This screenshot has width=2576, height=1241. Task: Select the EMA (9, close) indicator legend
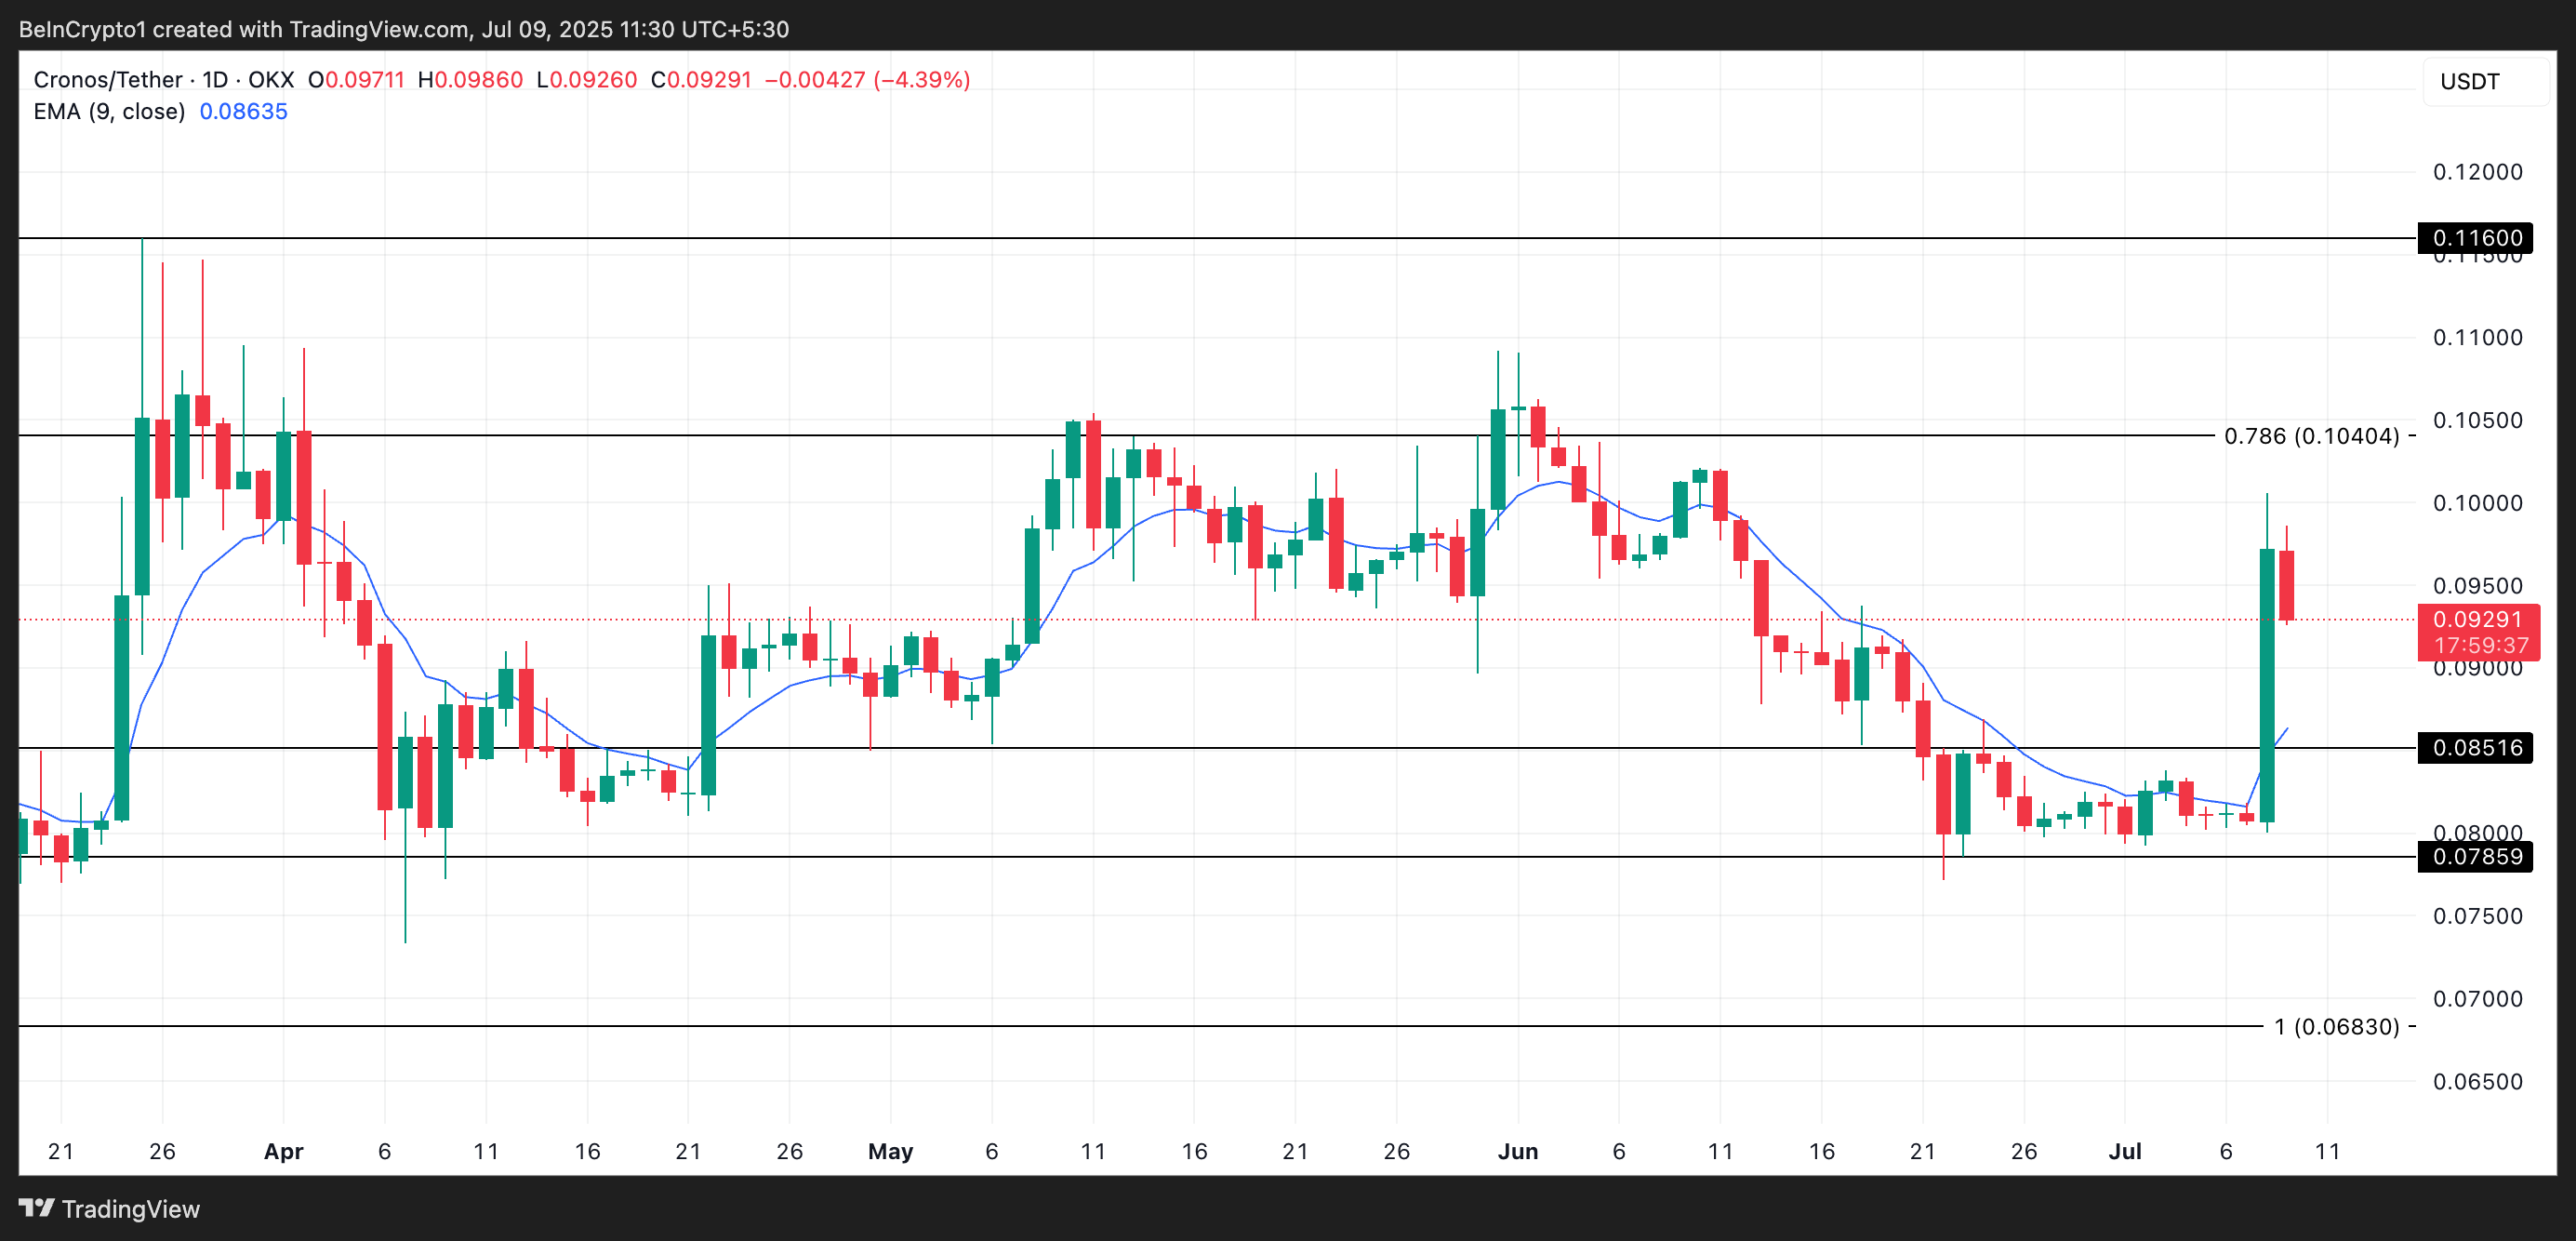[x=109, y=112]
